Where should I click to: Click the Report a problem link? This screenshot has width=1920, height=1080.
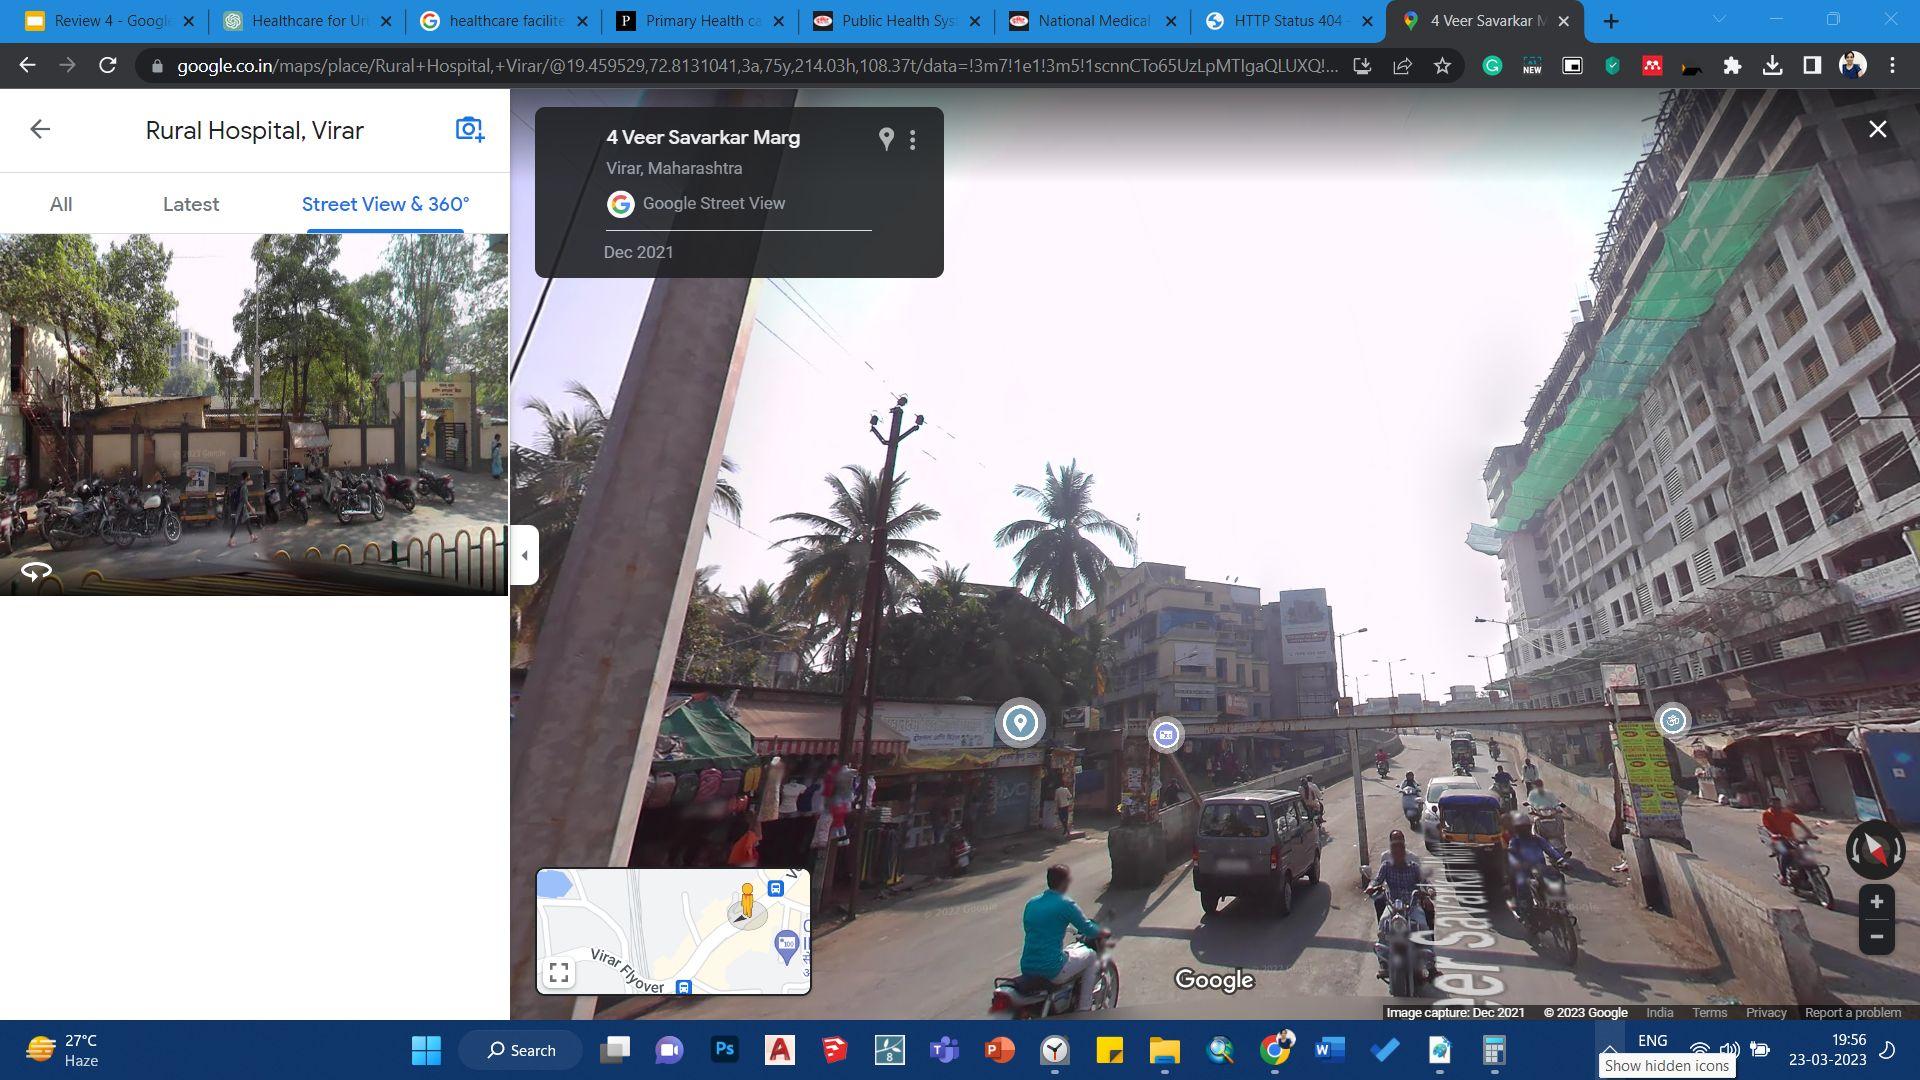tap(1852, 1012)
